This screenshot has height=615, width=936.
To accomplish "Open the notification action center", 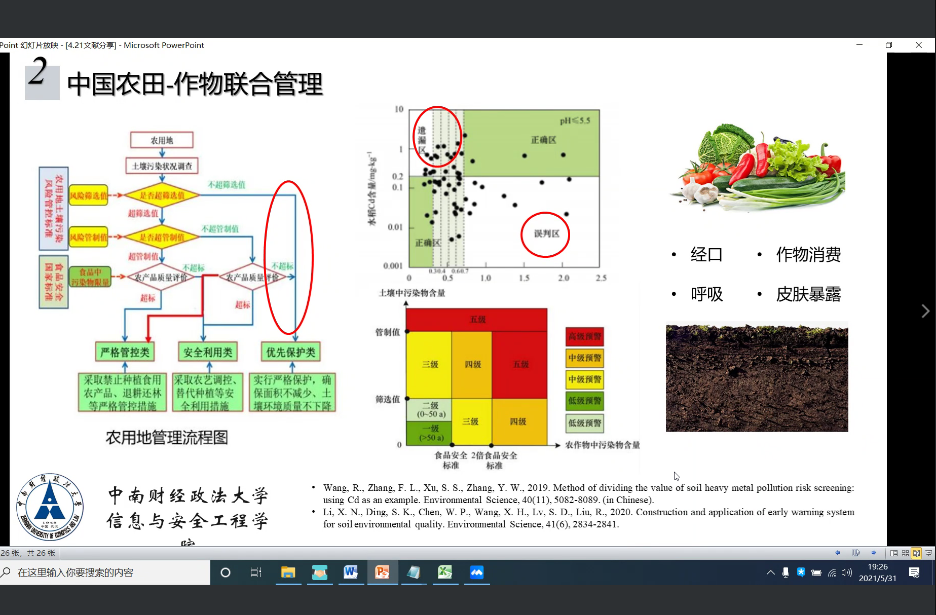I will pyautogui.click(x=914, y=572).
